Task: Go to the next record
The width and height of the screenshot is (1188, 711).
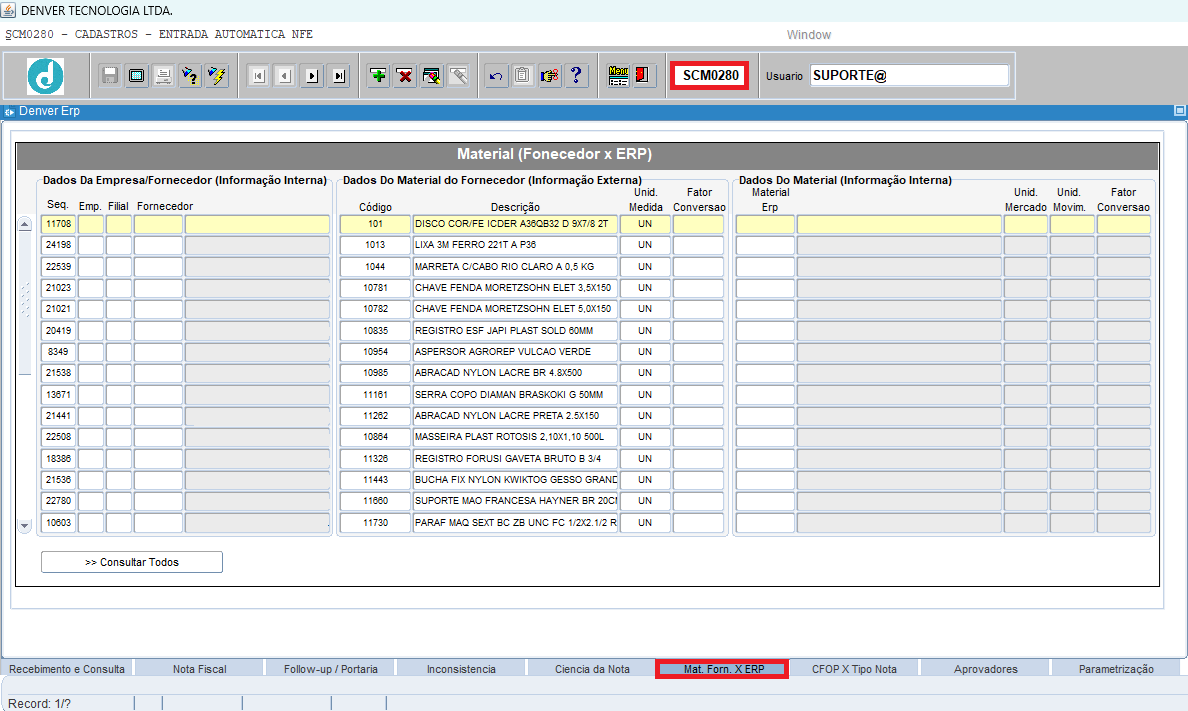Action: tap(312, 76)
